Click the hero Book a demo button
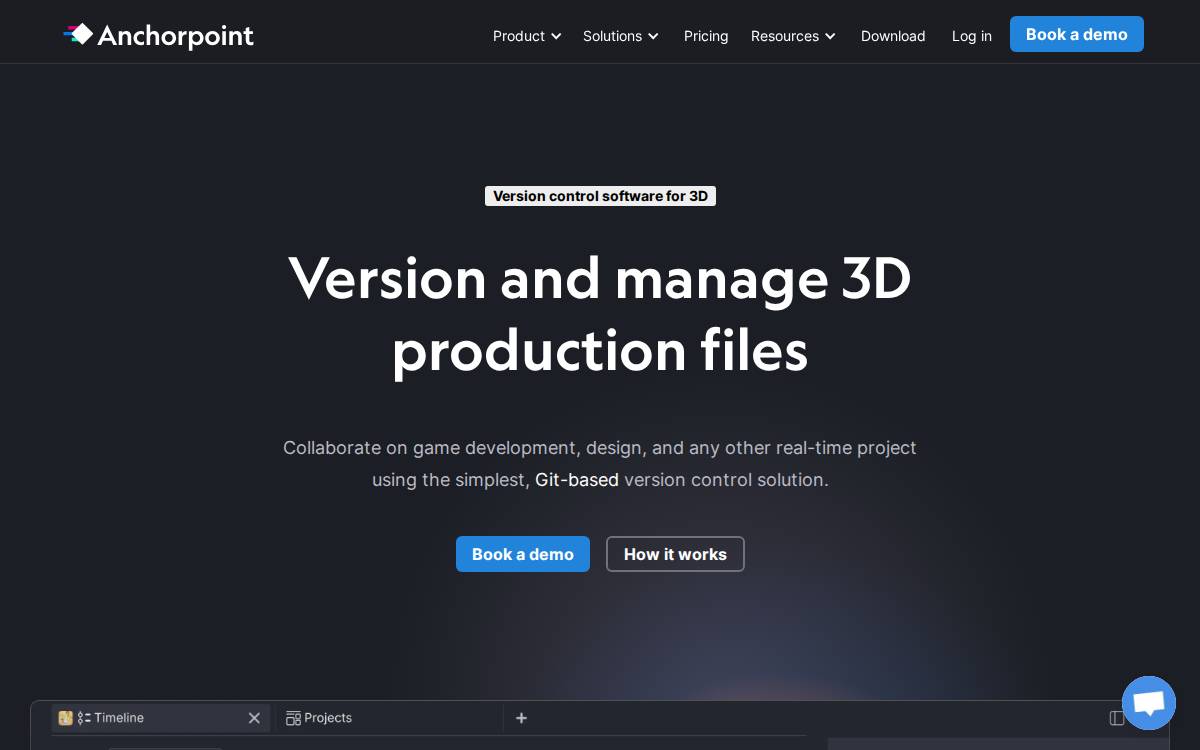 [x=523, y=554]
